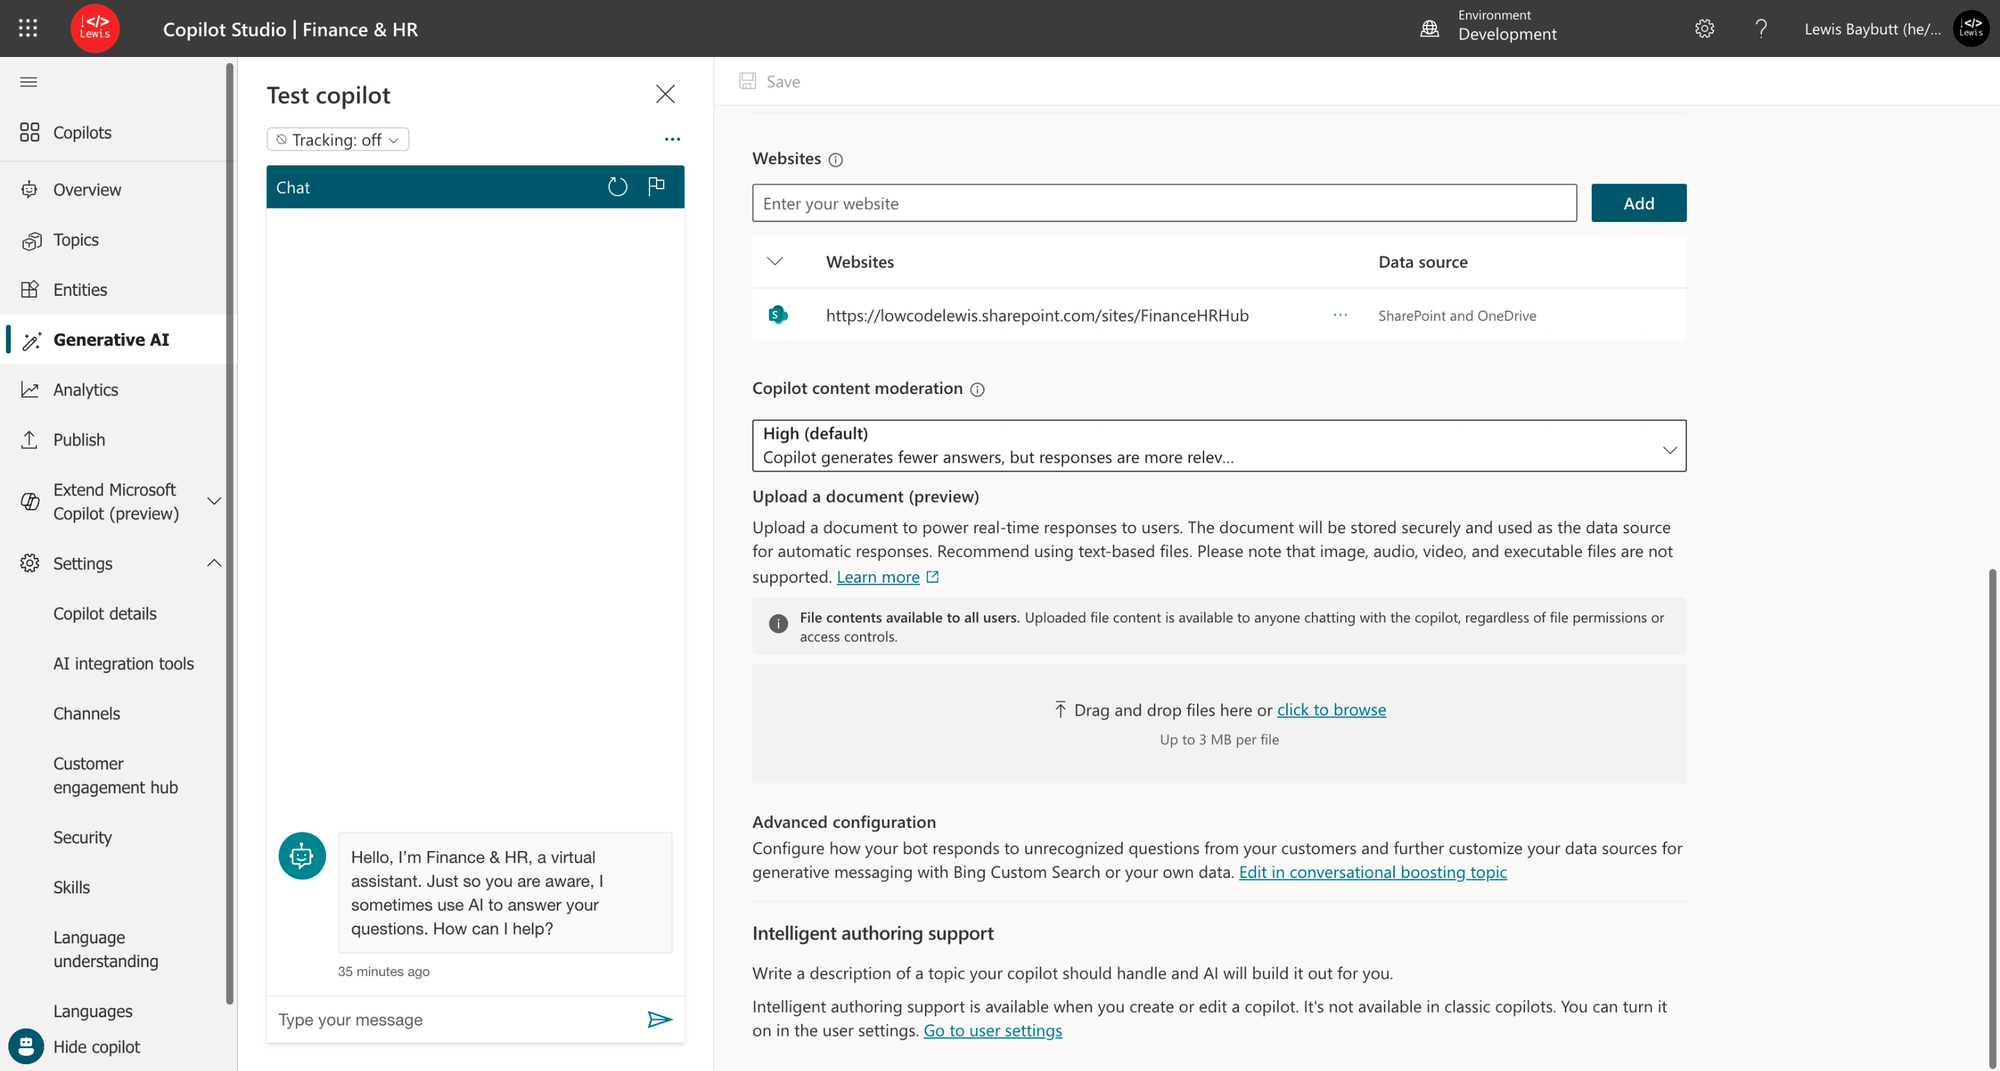Click the red Lewis logo icon
This screenshot has height=1071, width=2000.
click(95, 28)
